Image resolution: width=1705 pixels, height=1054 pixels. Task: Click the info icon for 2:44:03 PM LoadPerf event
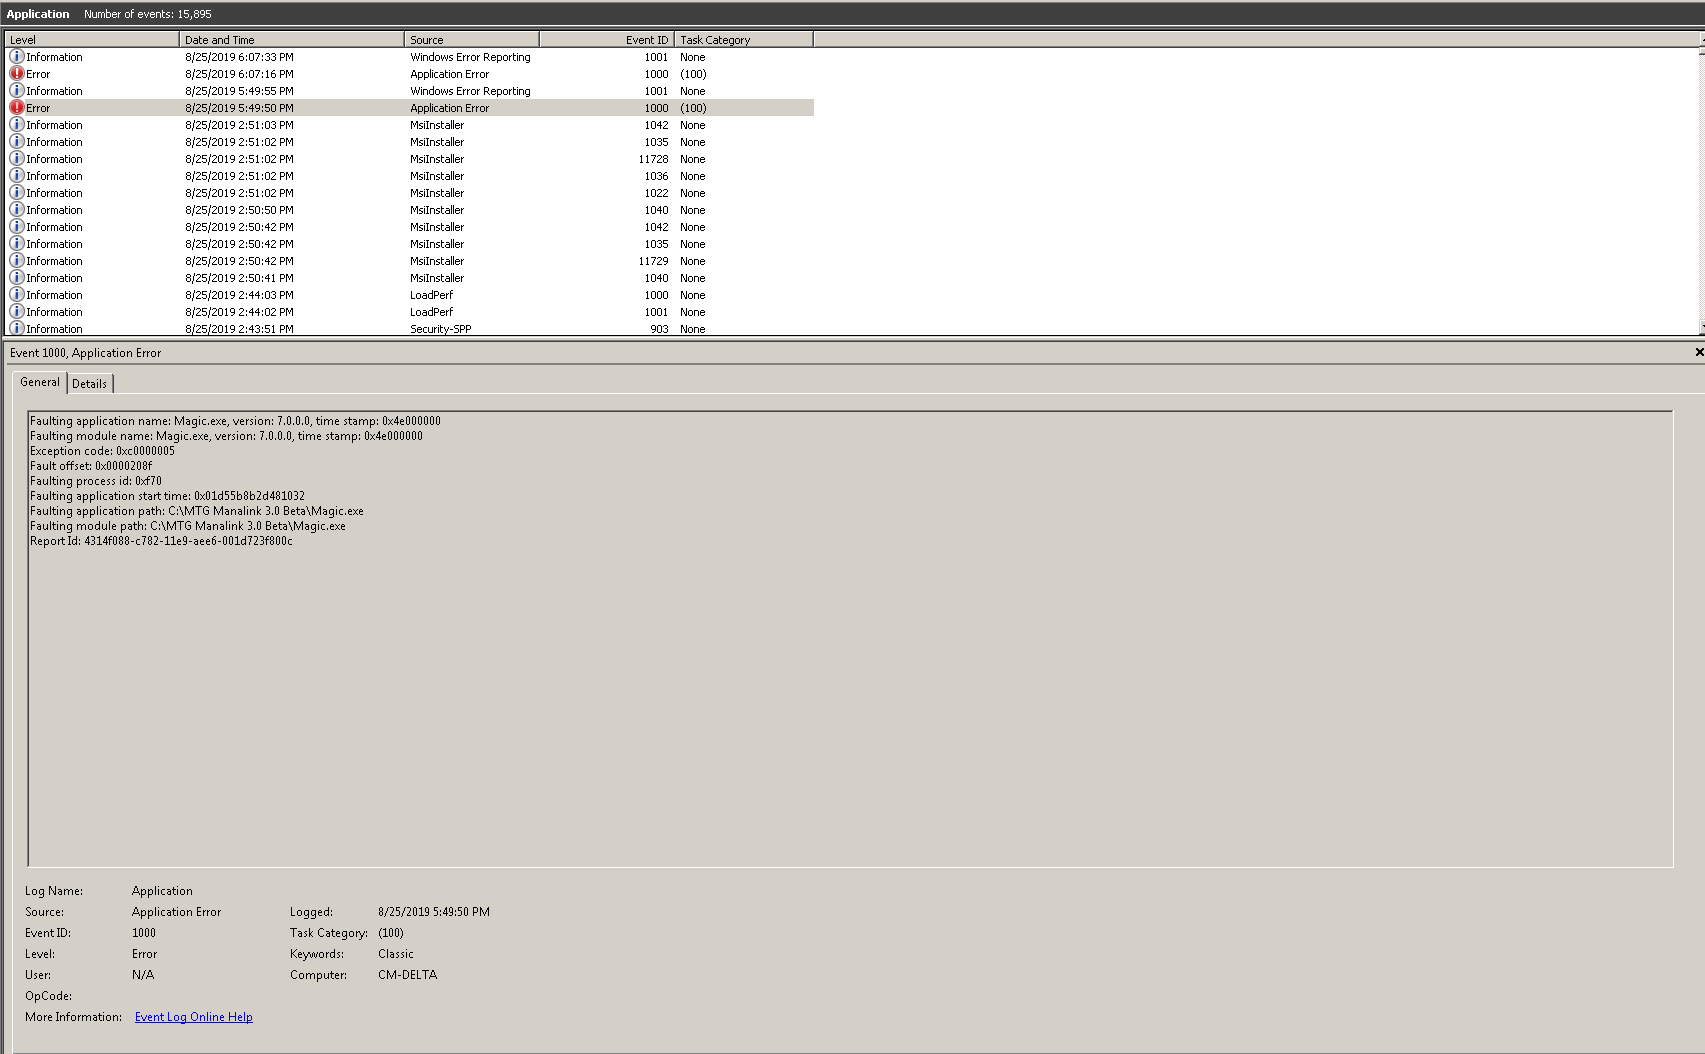(17, 295)
